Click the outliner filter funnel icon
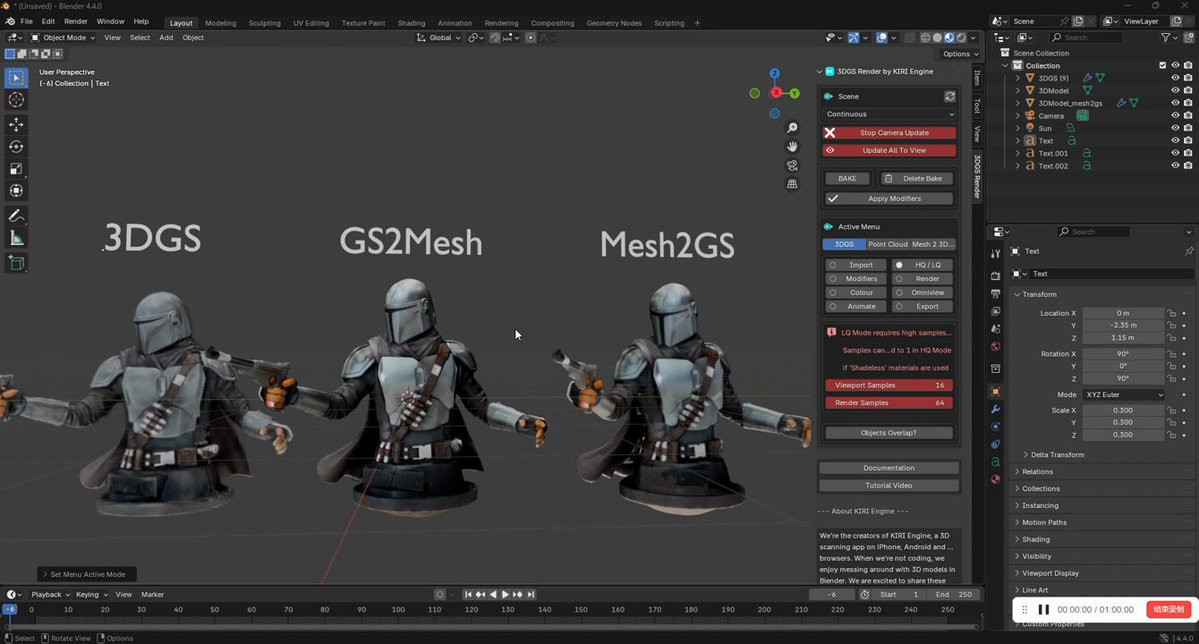1199x644 pixels. pyautogui.click(x=1165, y=37)
